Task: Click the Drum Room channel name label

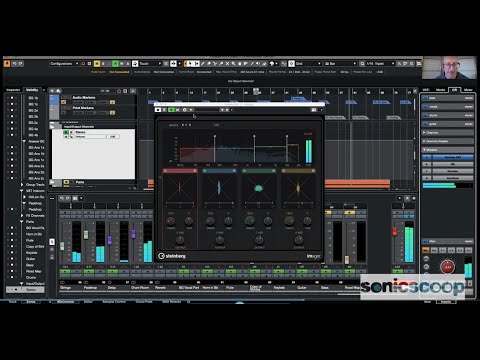Action: [x=140, y=287]
